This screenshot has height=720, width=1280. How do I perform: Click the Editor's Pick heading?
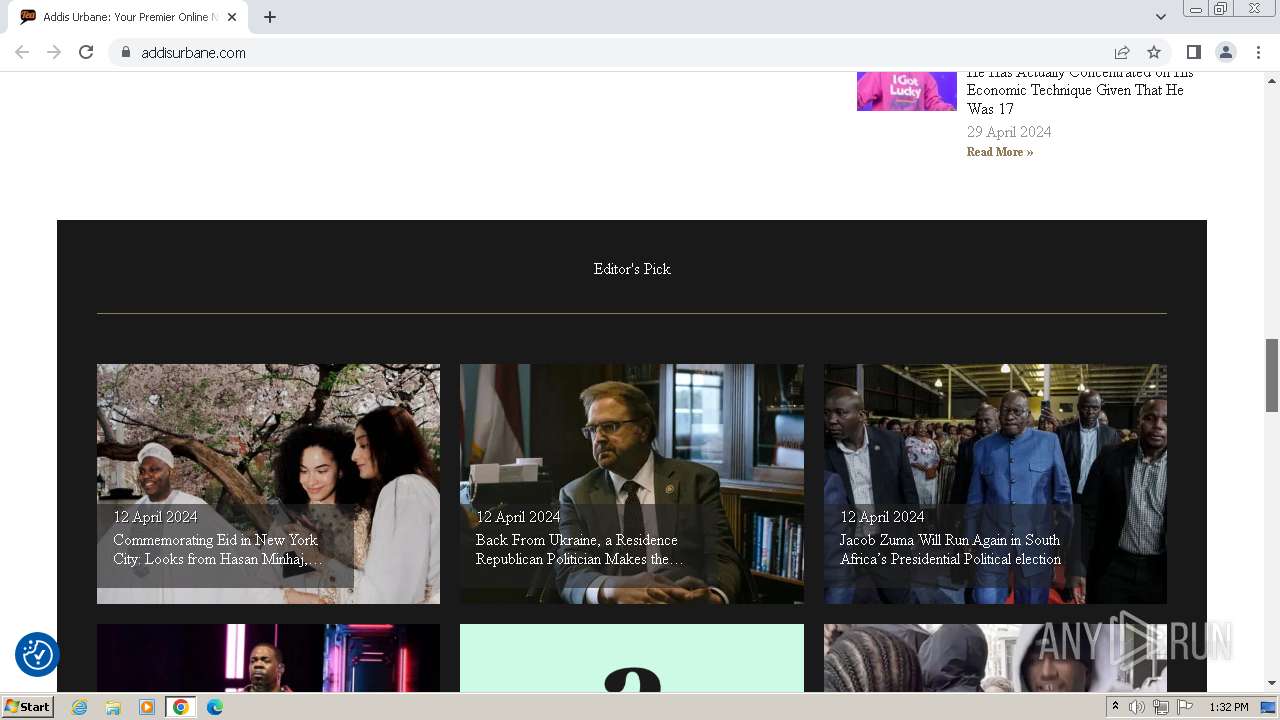632,269
